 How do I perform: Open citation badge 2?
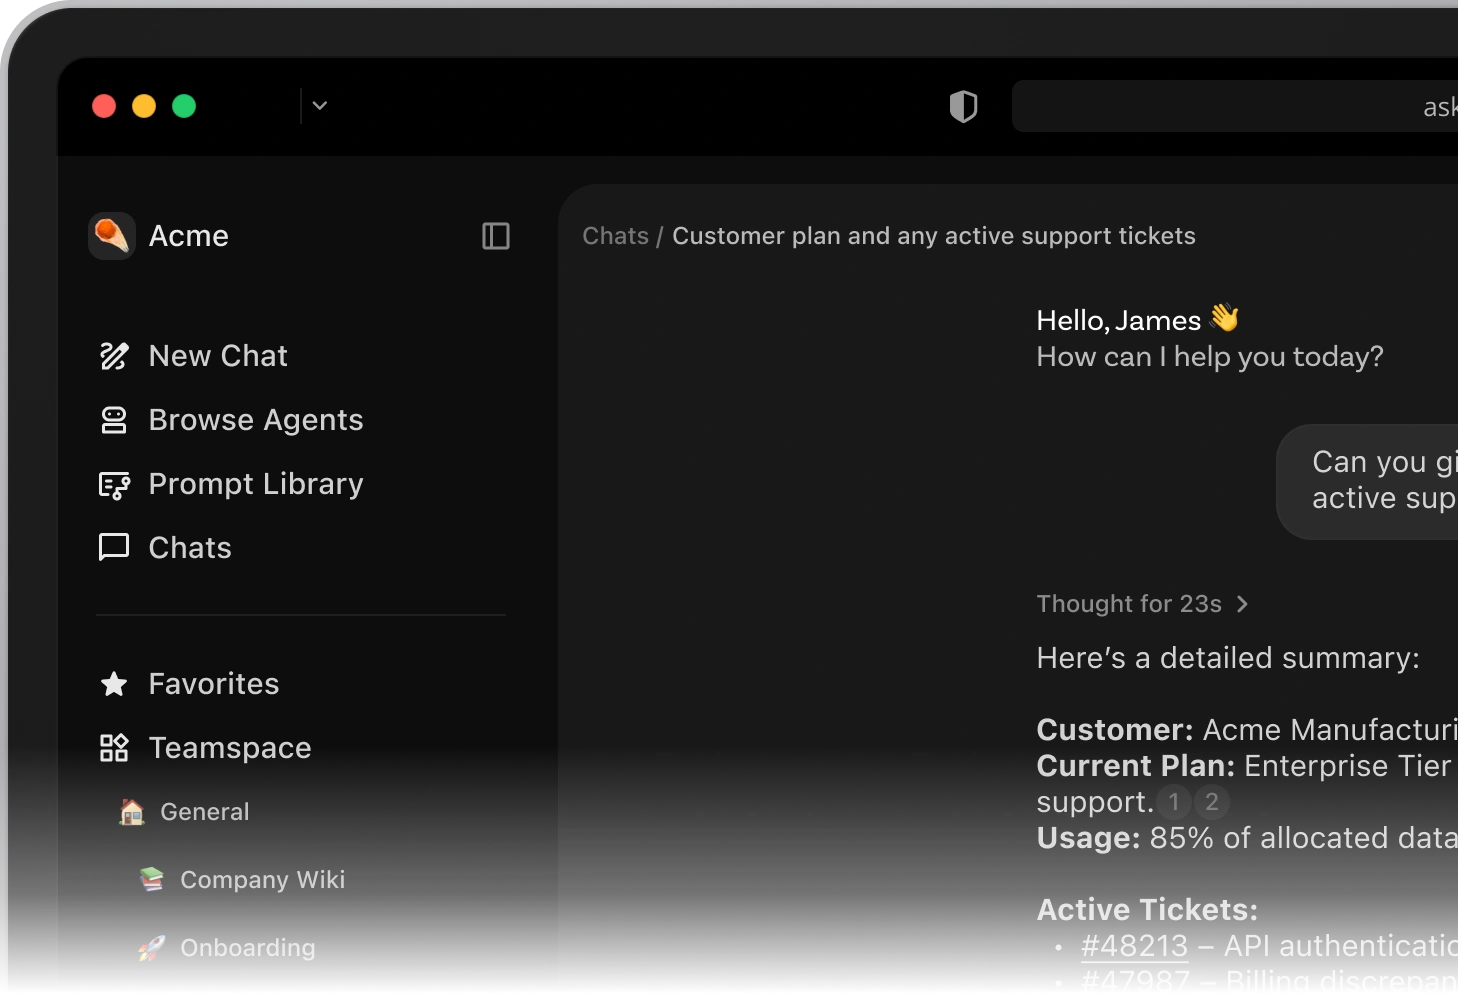click(1212, 802)
